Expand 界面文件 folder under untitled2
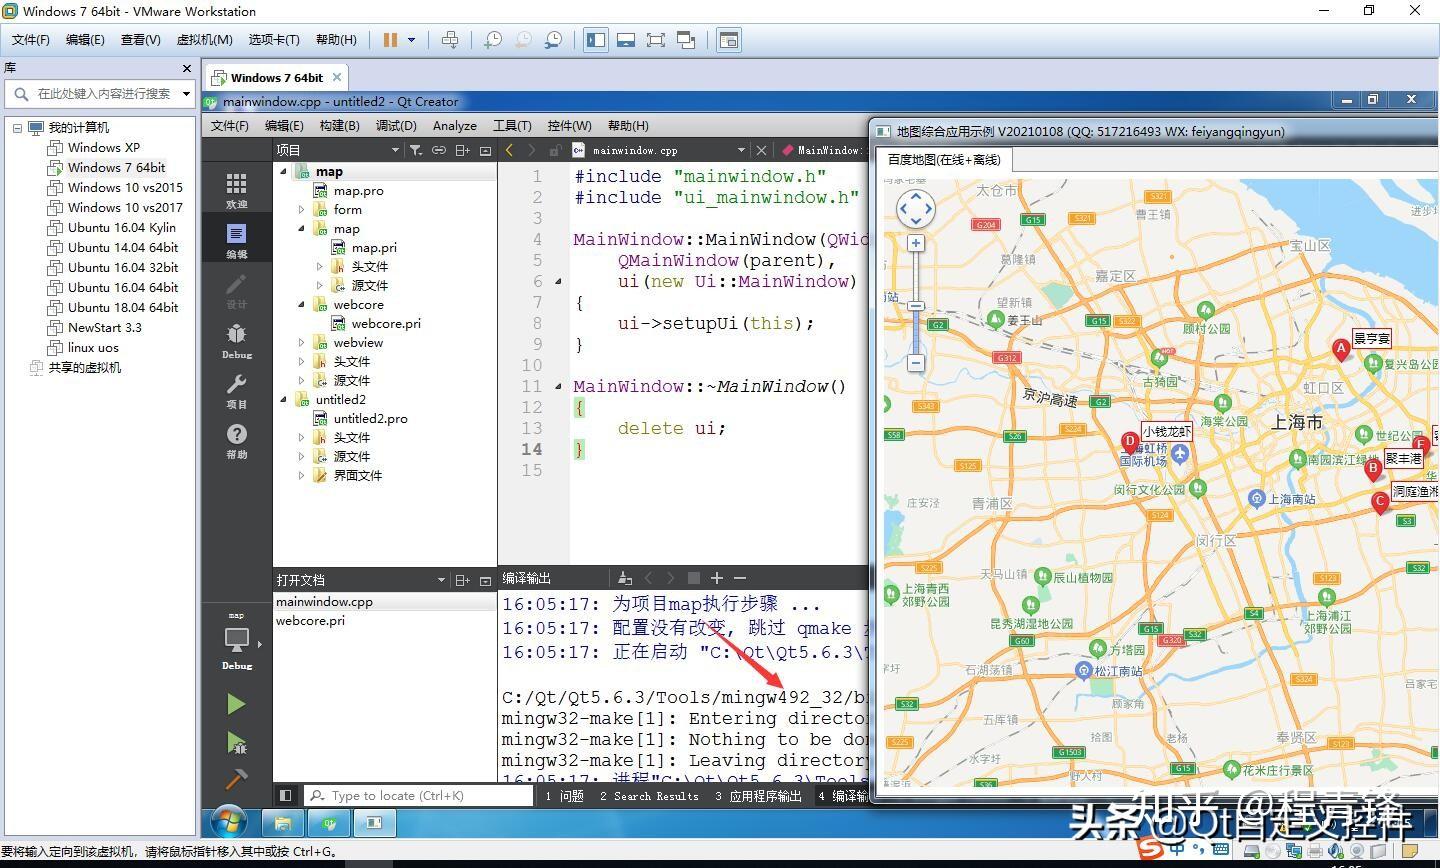This screenshot has width=1440, height=868. (x=301, y=476)
